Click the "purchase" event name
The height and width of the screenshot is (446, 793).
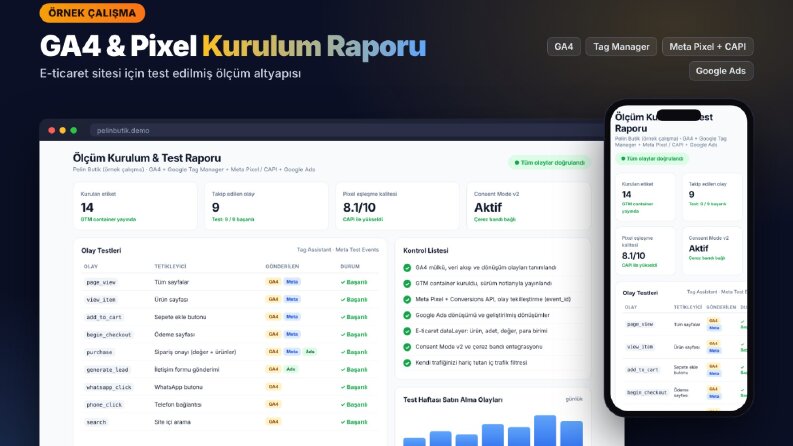[x=99, y=352]
